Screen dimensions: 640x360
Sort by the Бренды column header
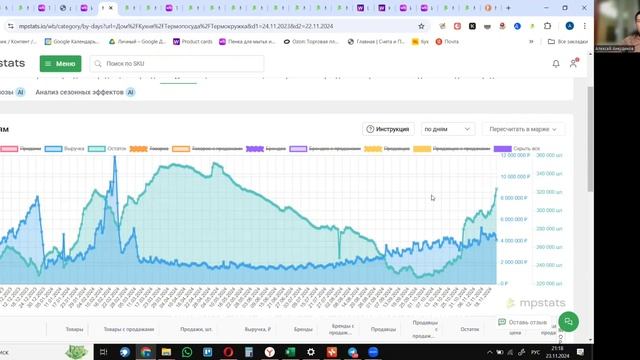(x=303, y=329)
